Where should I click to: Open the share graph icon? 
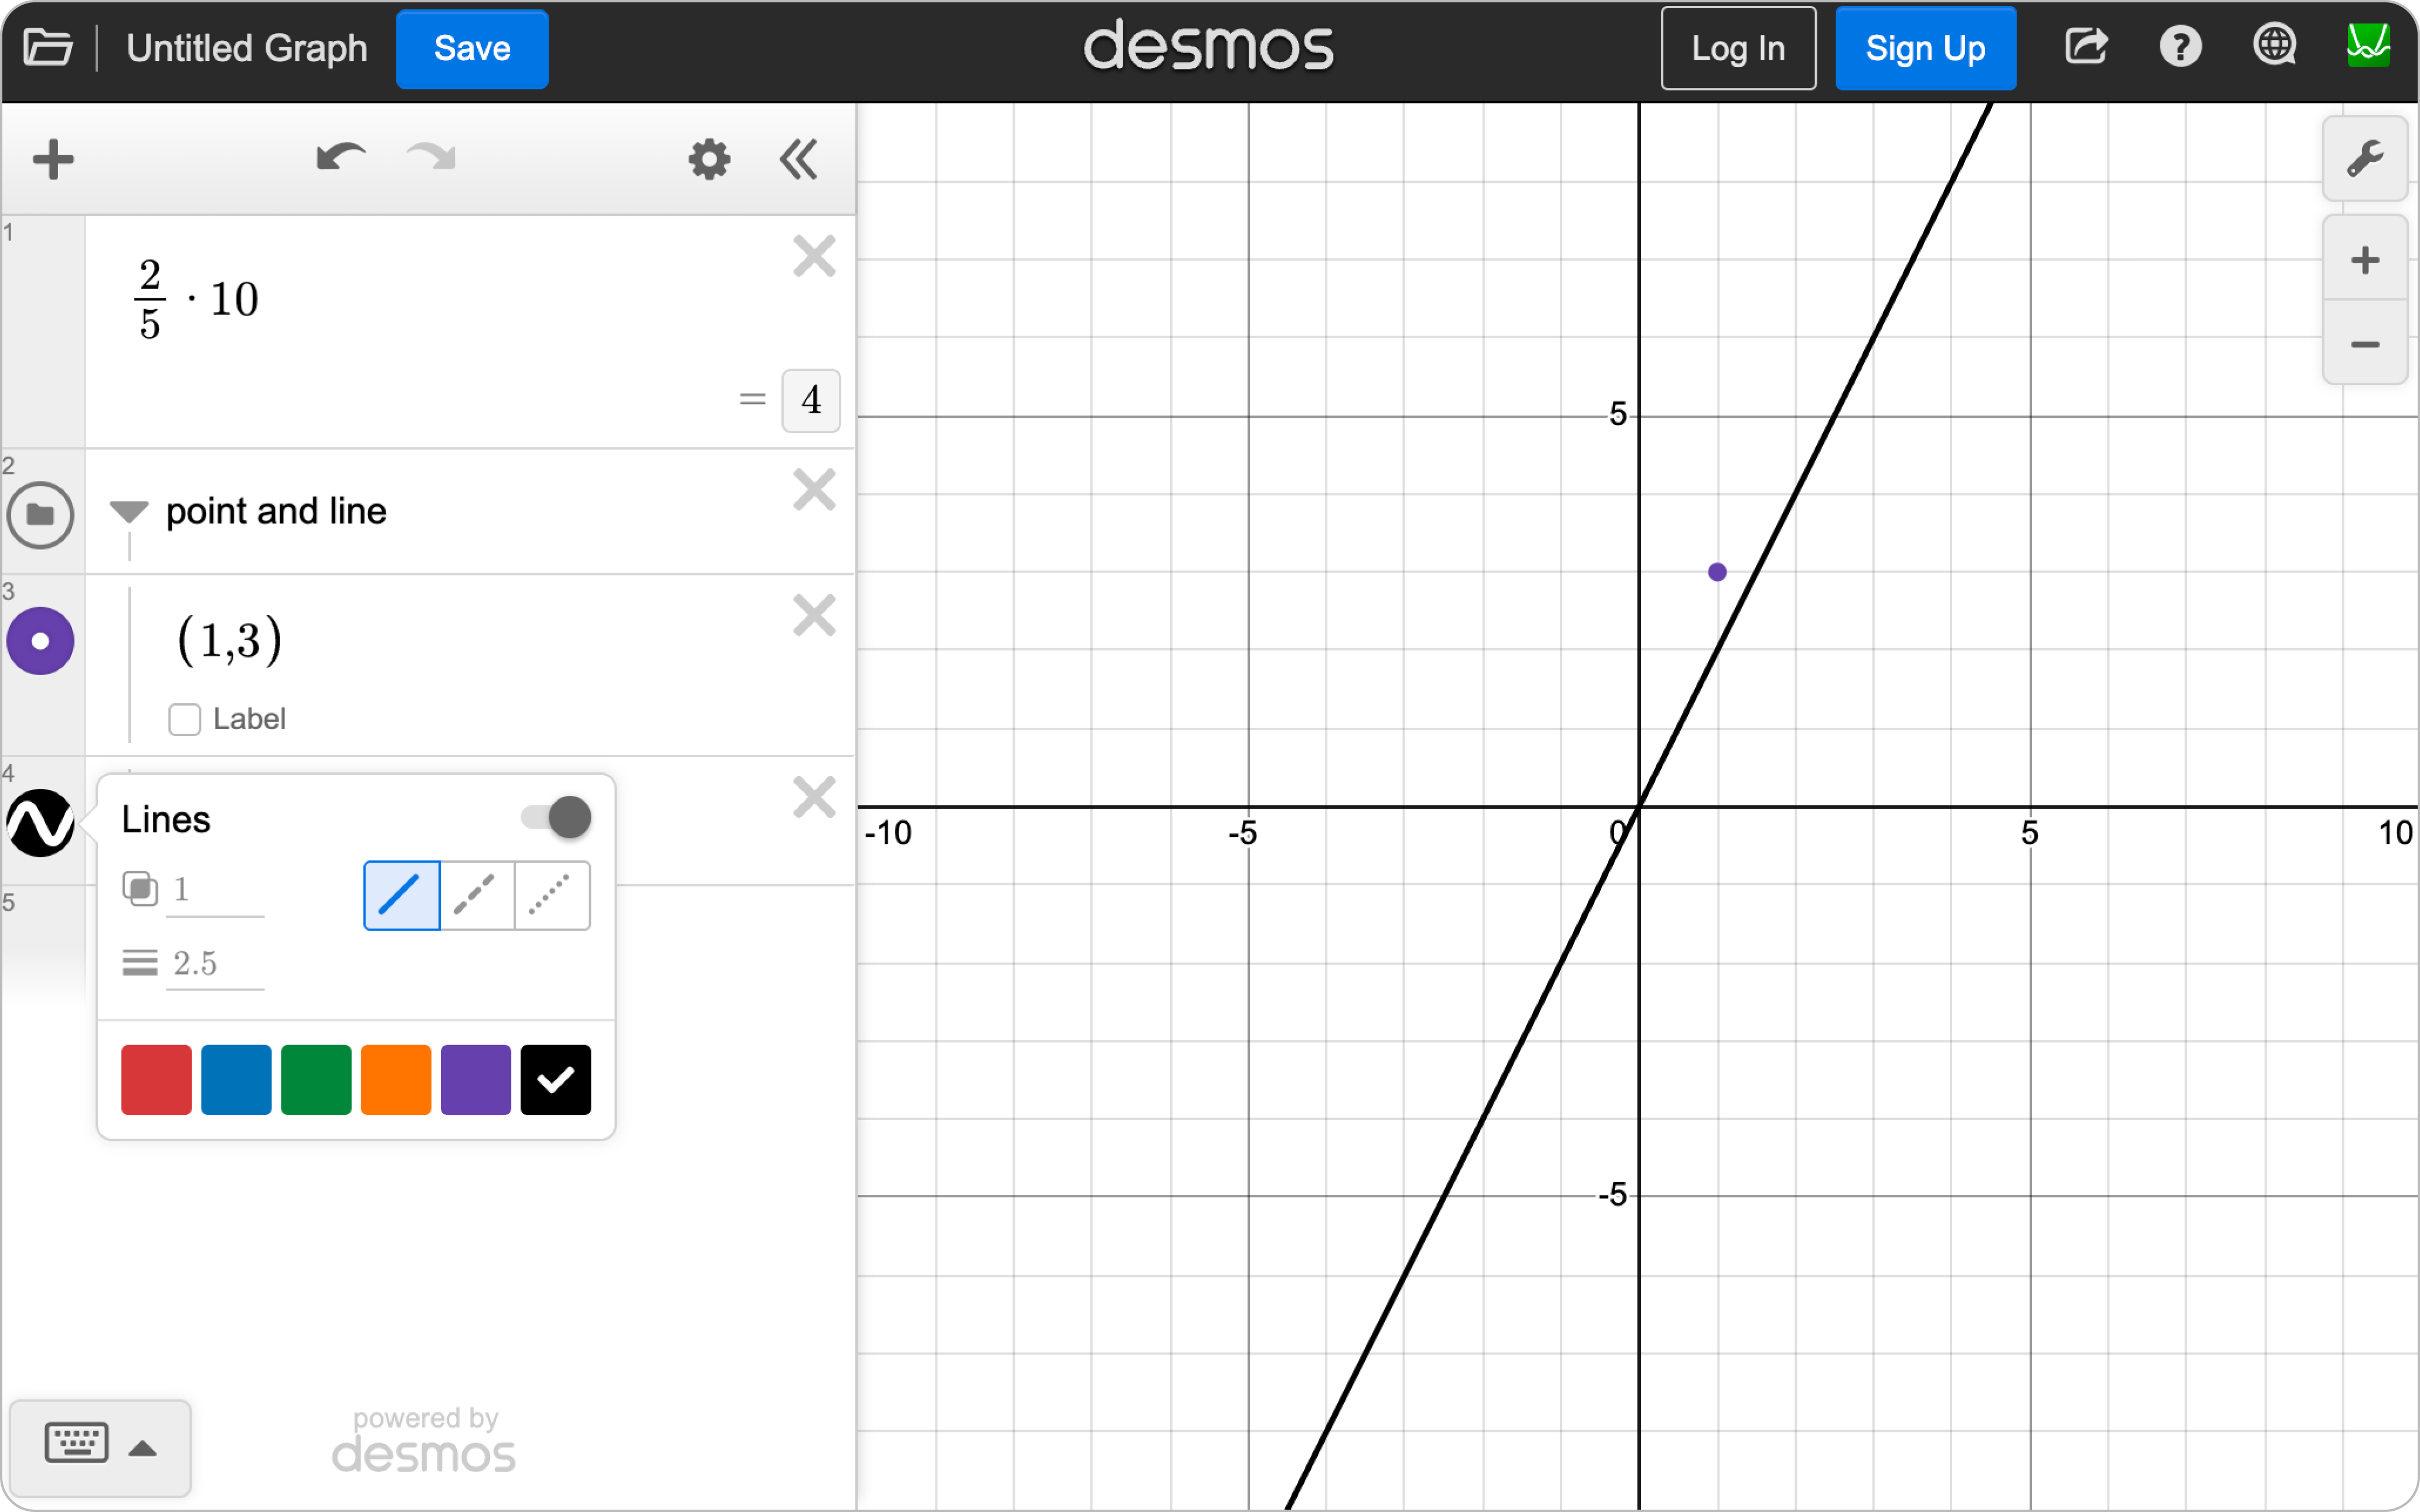point(2086,46)
